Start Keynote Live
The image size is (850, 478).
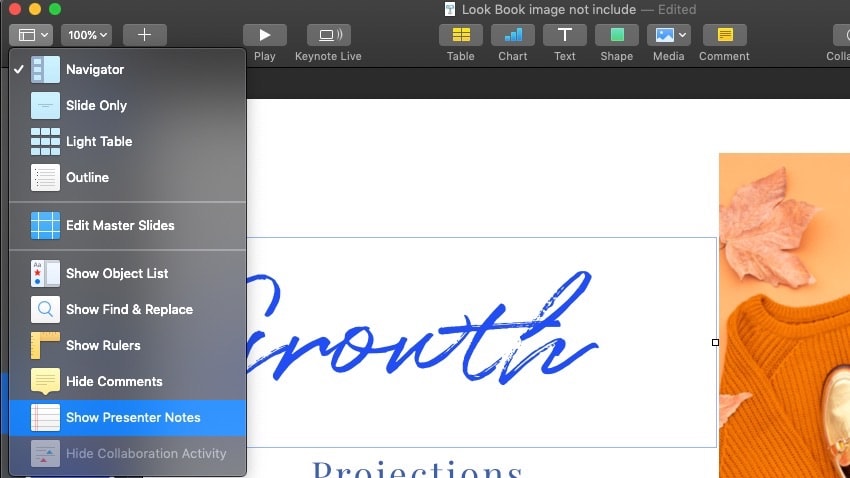pyautogui.click(x=329, y=35)
